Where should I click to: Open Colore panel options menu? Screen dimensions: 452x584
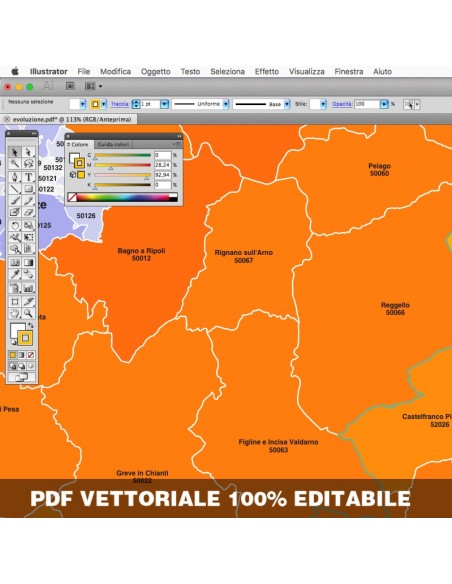[x=177, y=144]
